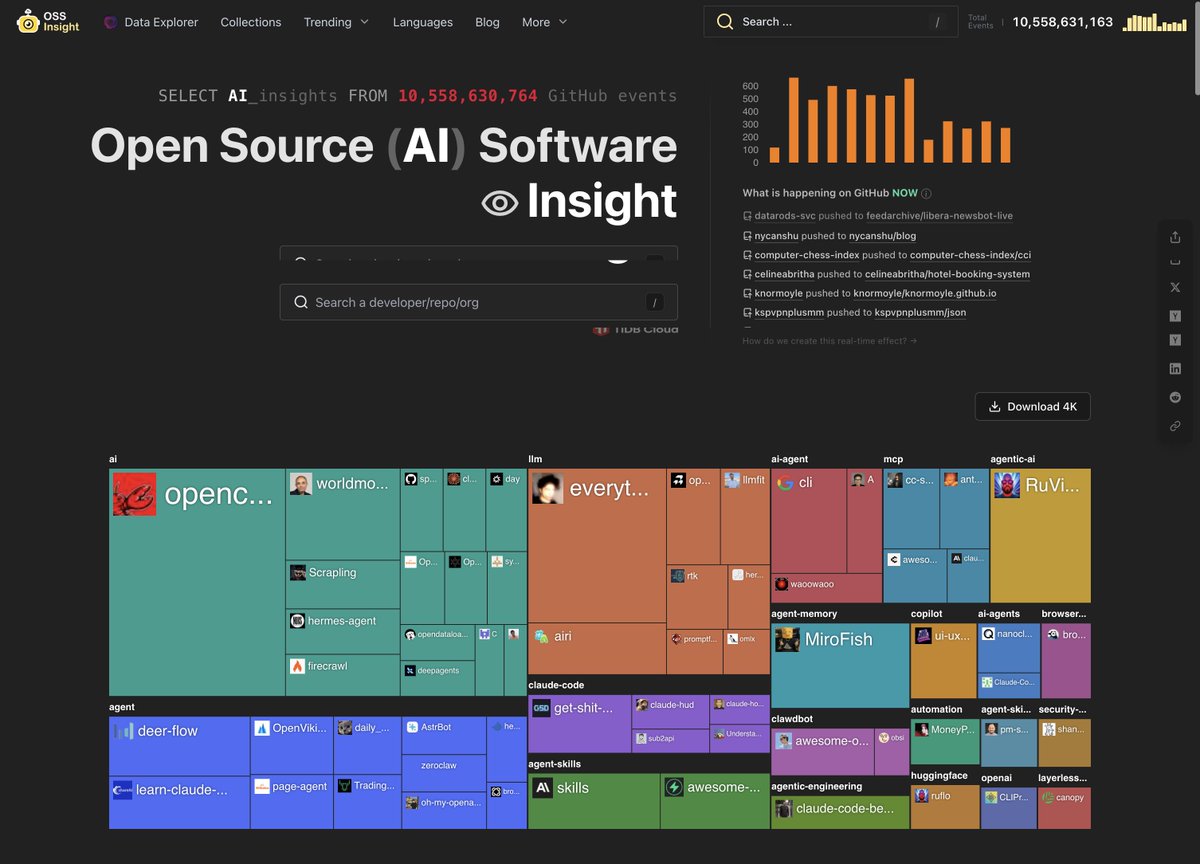Open the AstrBot tile
Viewport: 1200px width, 864px height.
pos(444,736)
